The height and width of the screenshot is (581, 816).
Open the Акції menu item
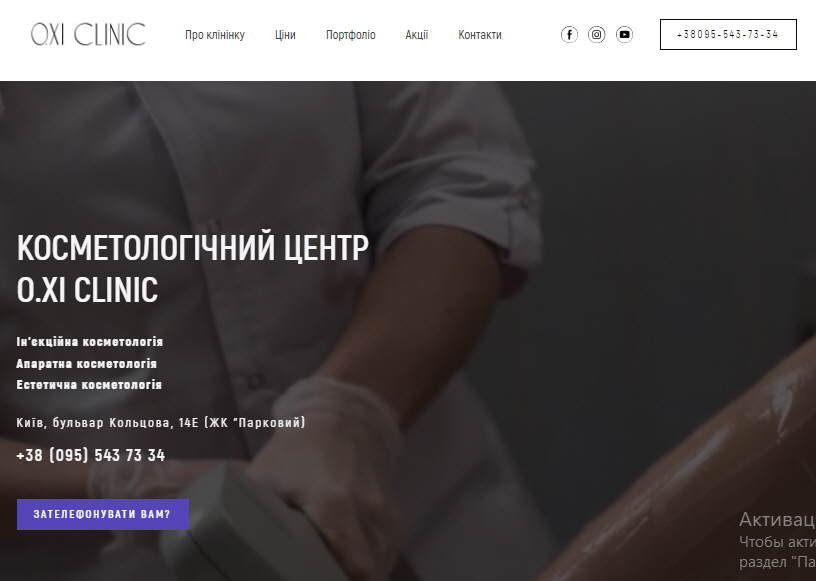pyautogui.click(x=417, y=35)
